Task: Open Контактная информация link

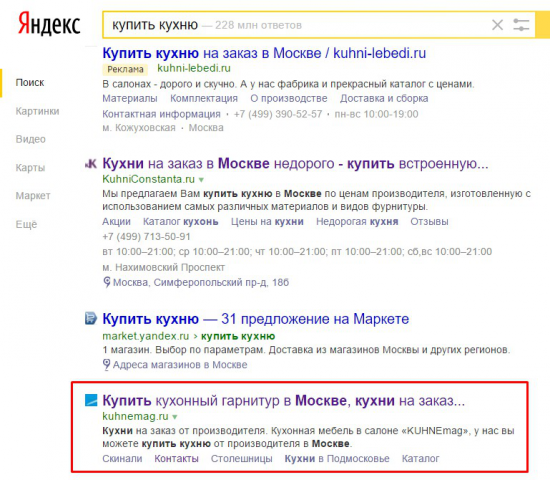Action: [x=161, y=114]
